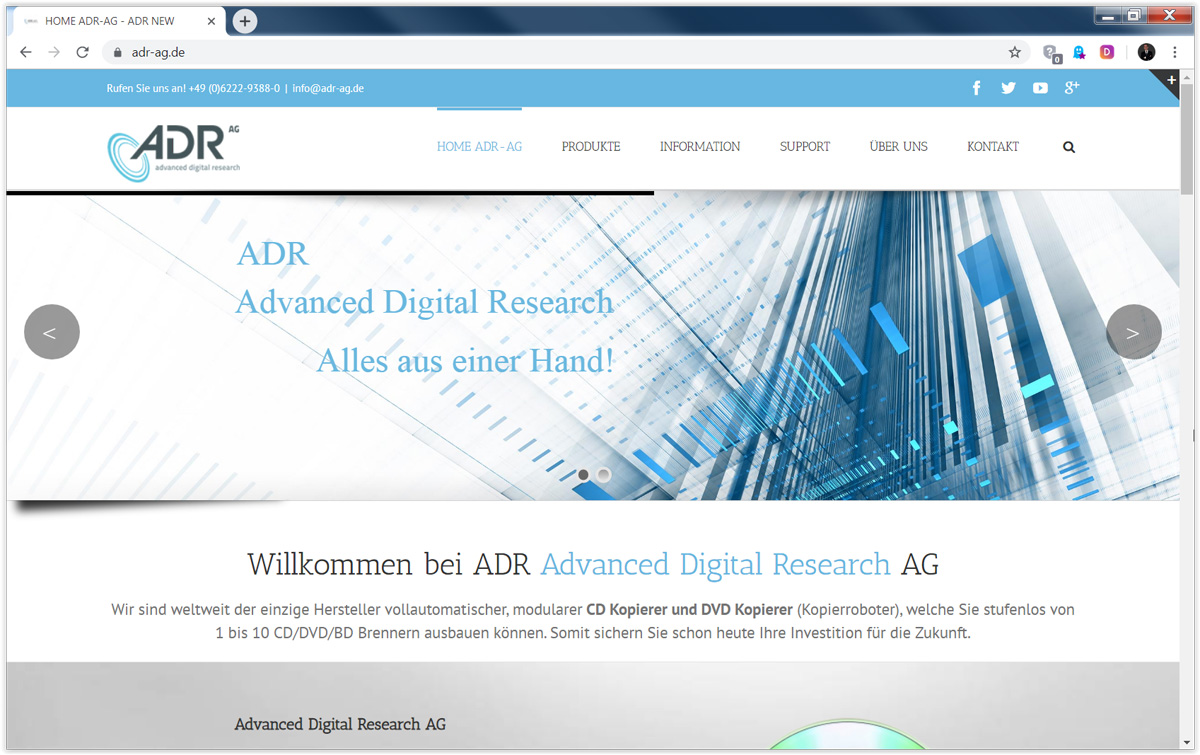
Task: Click the ADR company logo
Action: tap(175, 148)
